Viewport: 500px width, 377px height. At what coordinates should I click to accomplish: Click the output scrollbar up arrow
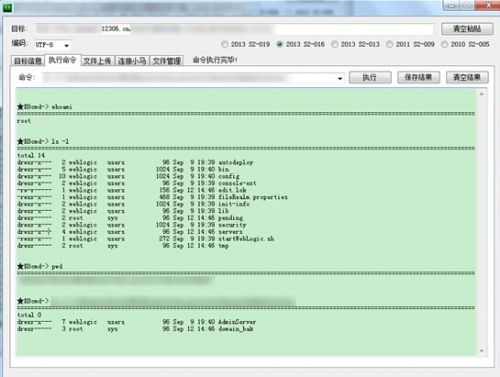pyautogui.click(x=482, y=94)
